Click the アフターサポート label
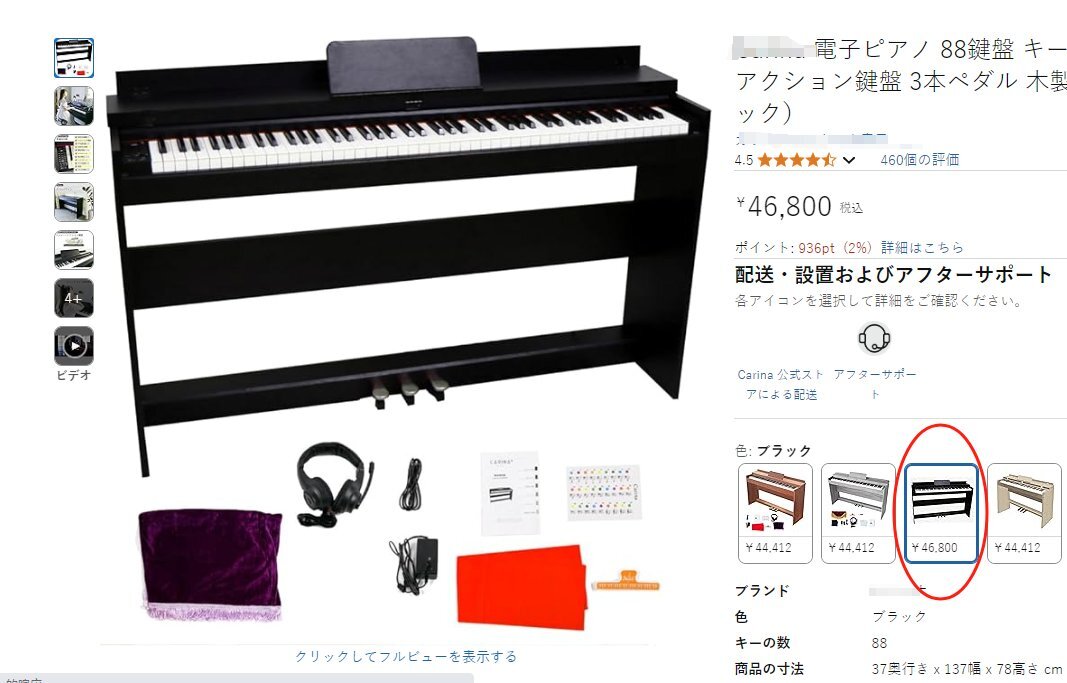Screen dimensions: 1067x683 point(874,384)
